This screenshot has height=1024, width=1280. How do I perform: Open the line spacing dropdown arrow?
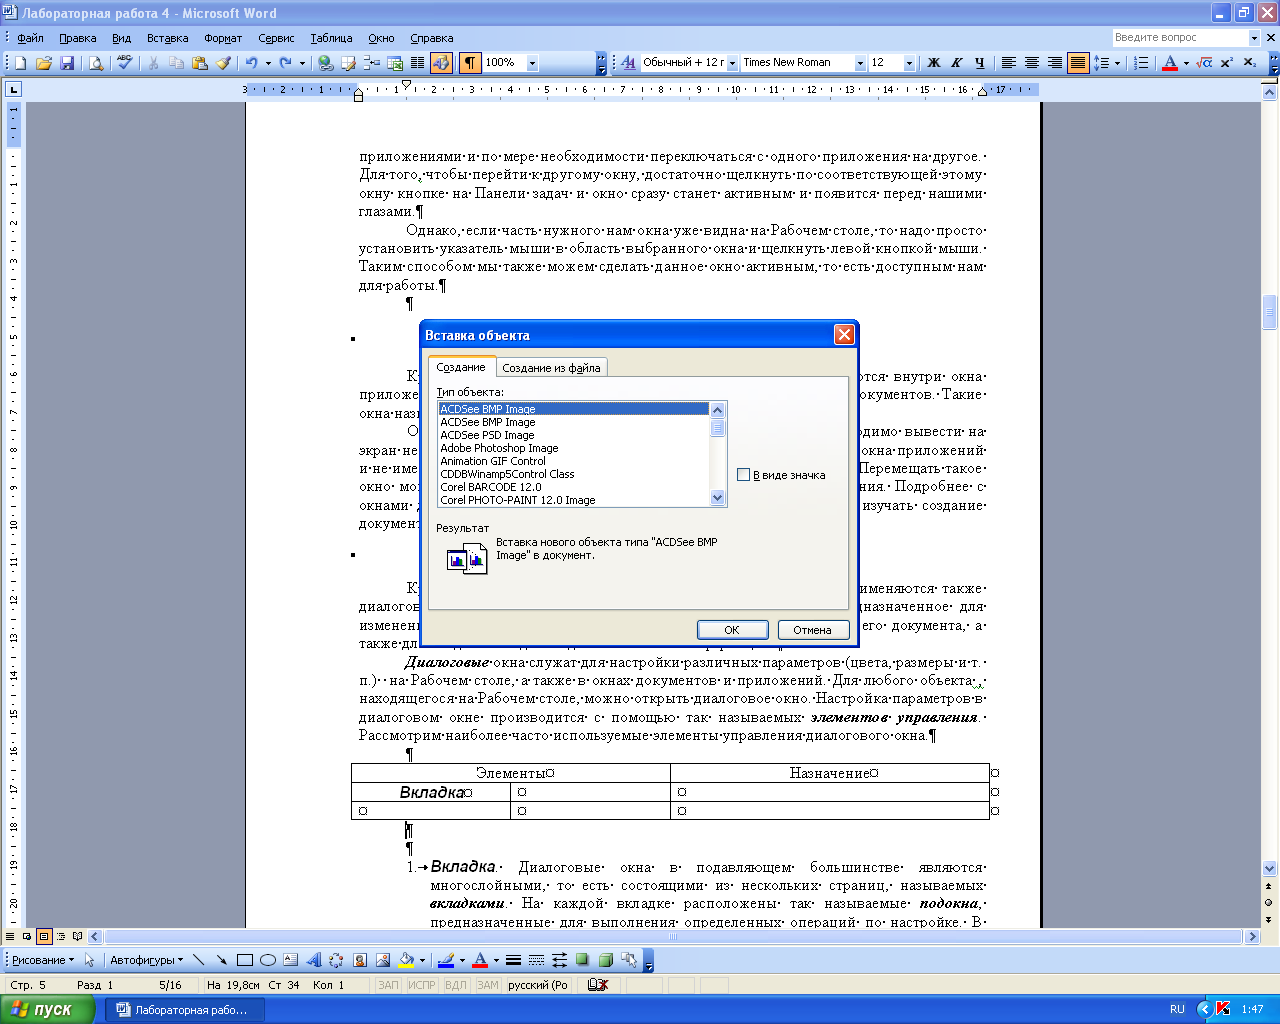coord(1117,63)
